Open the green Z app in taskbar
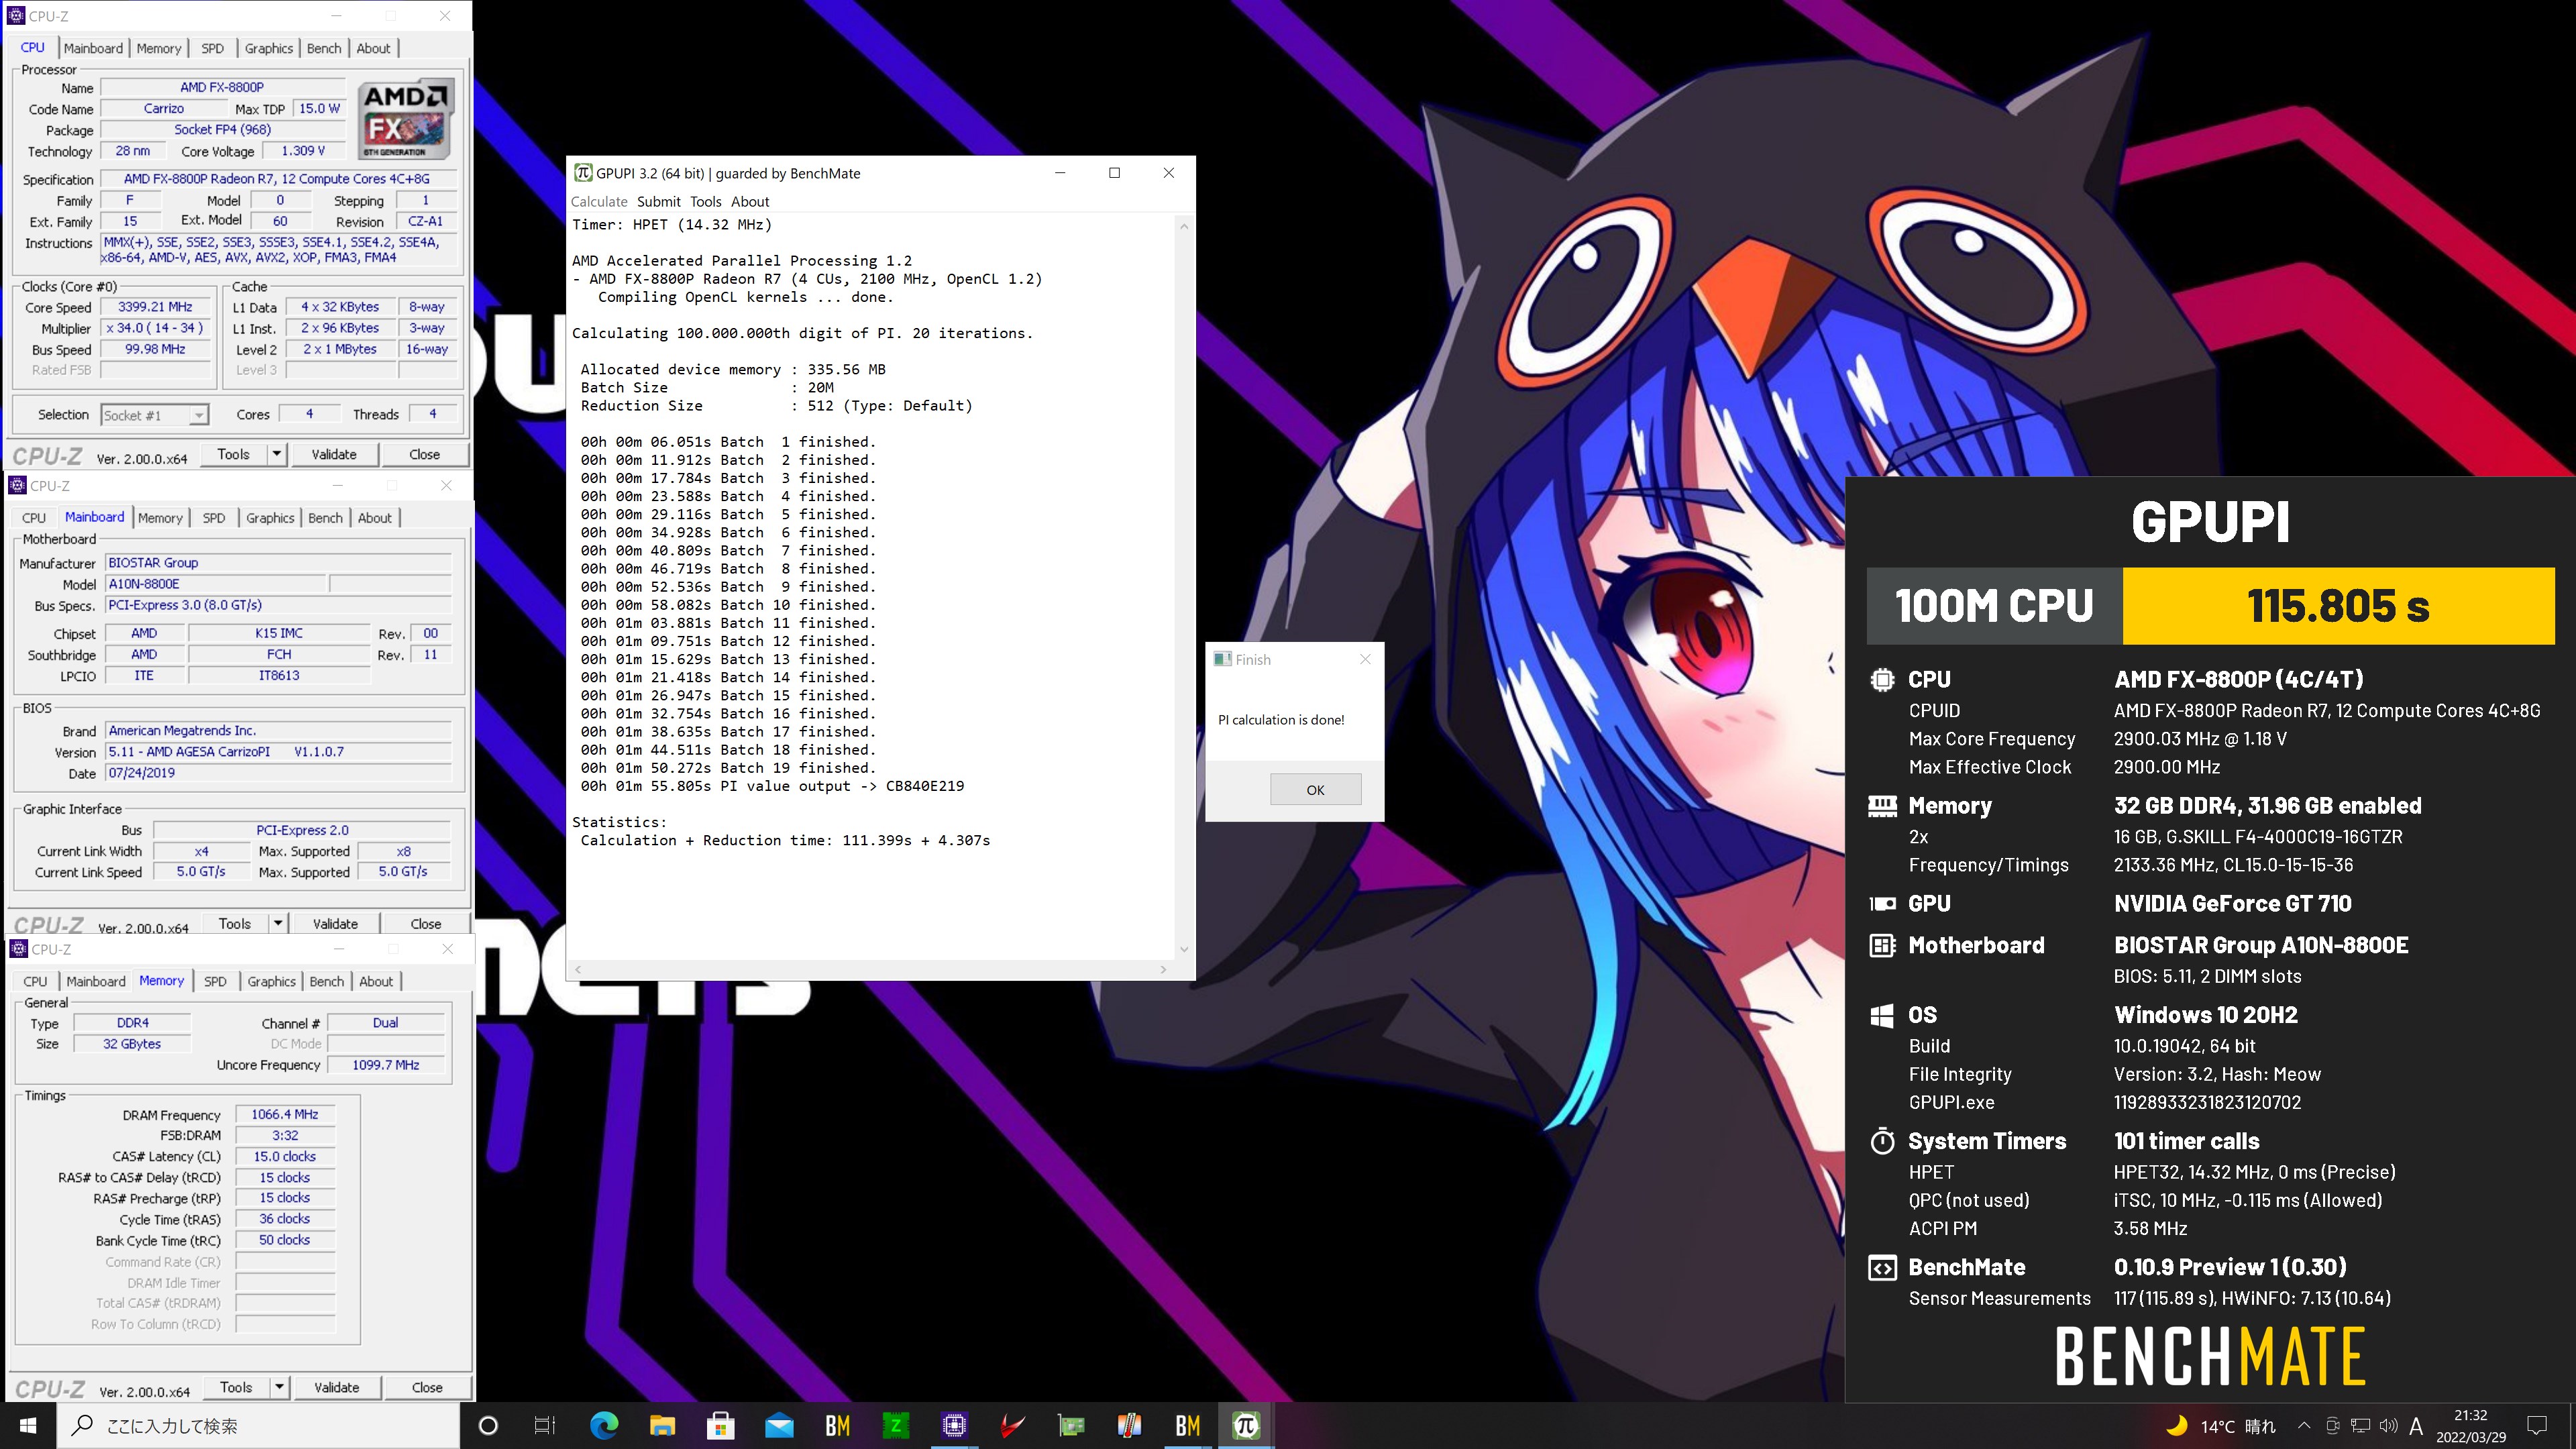The image size is (2576, 1449). 896,1426
